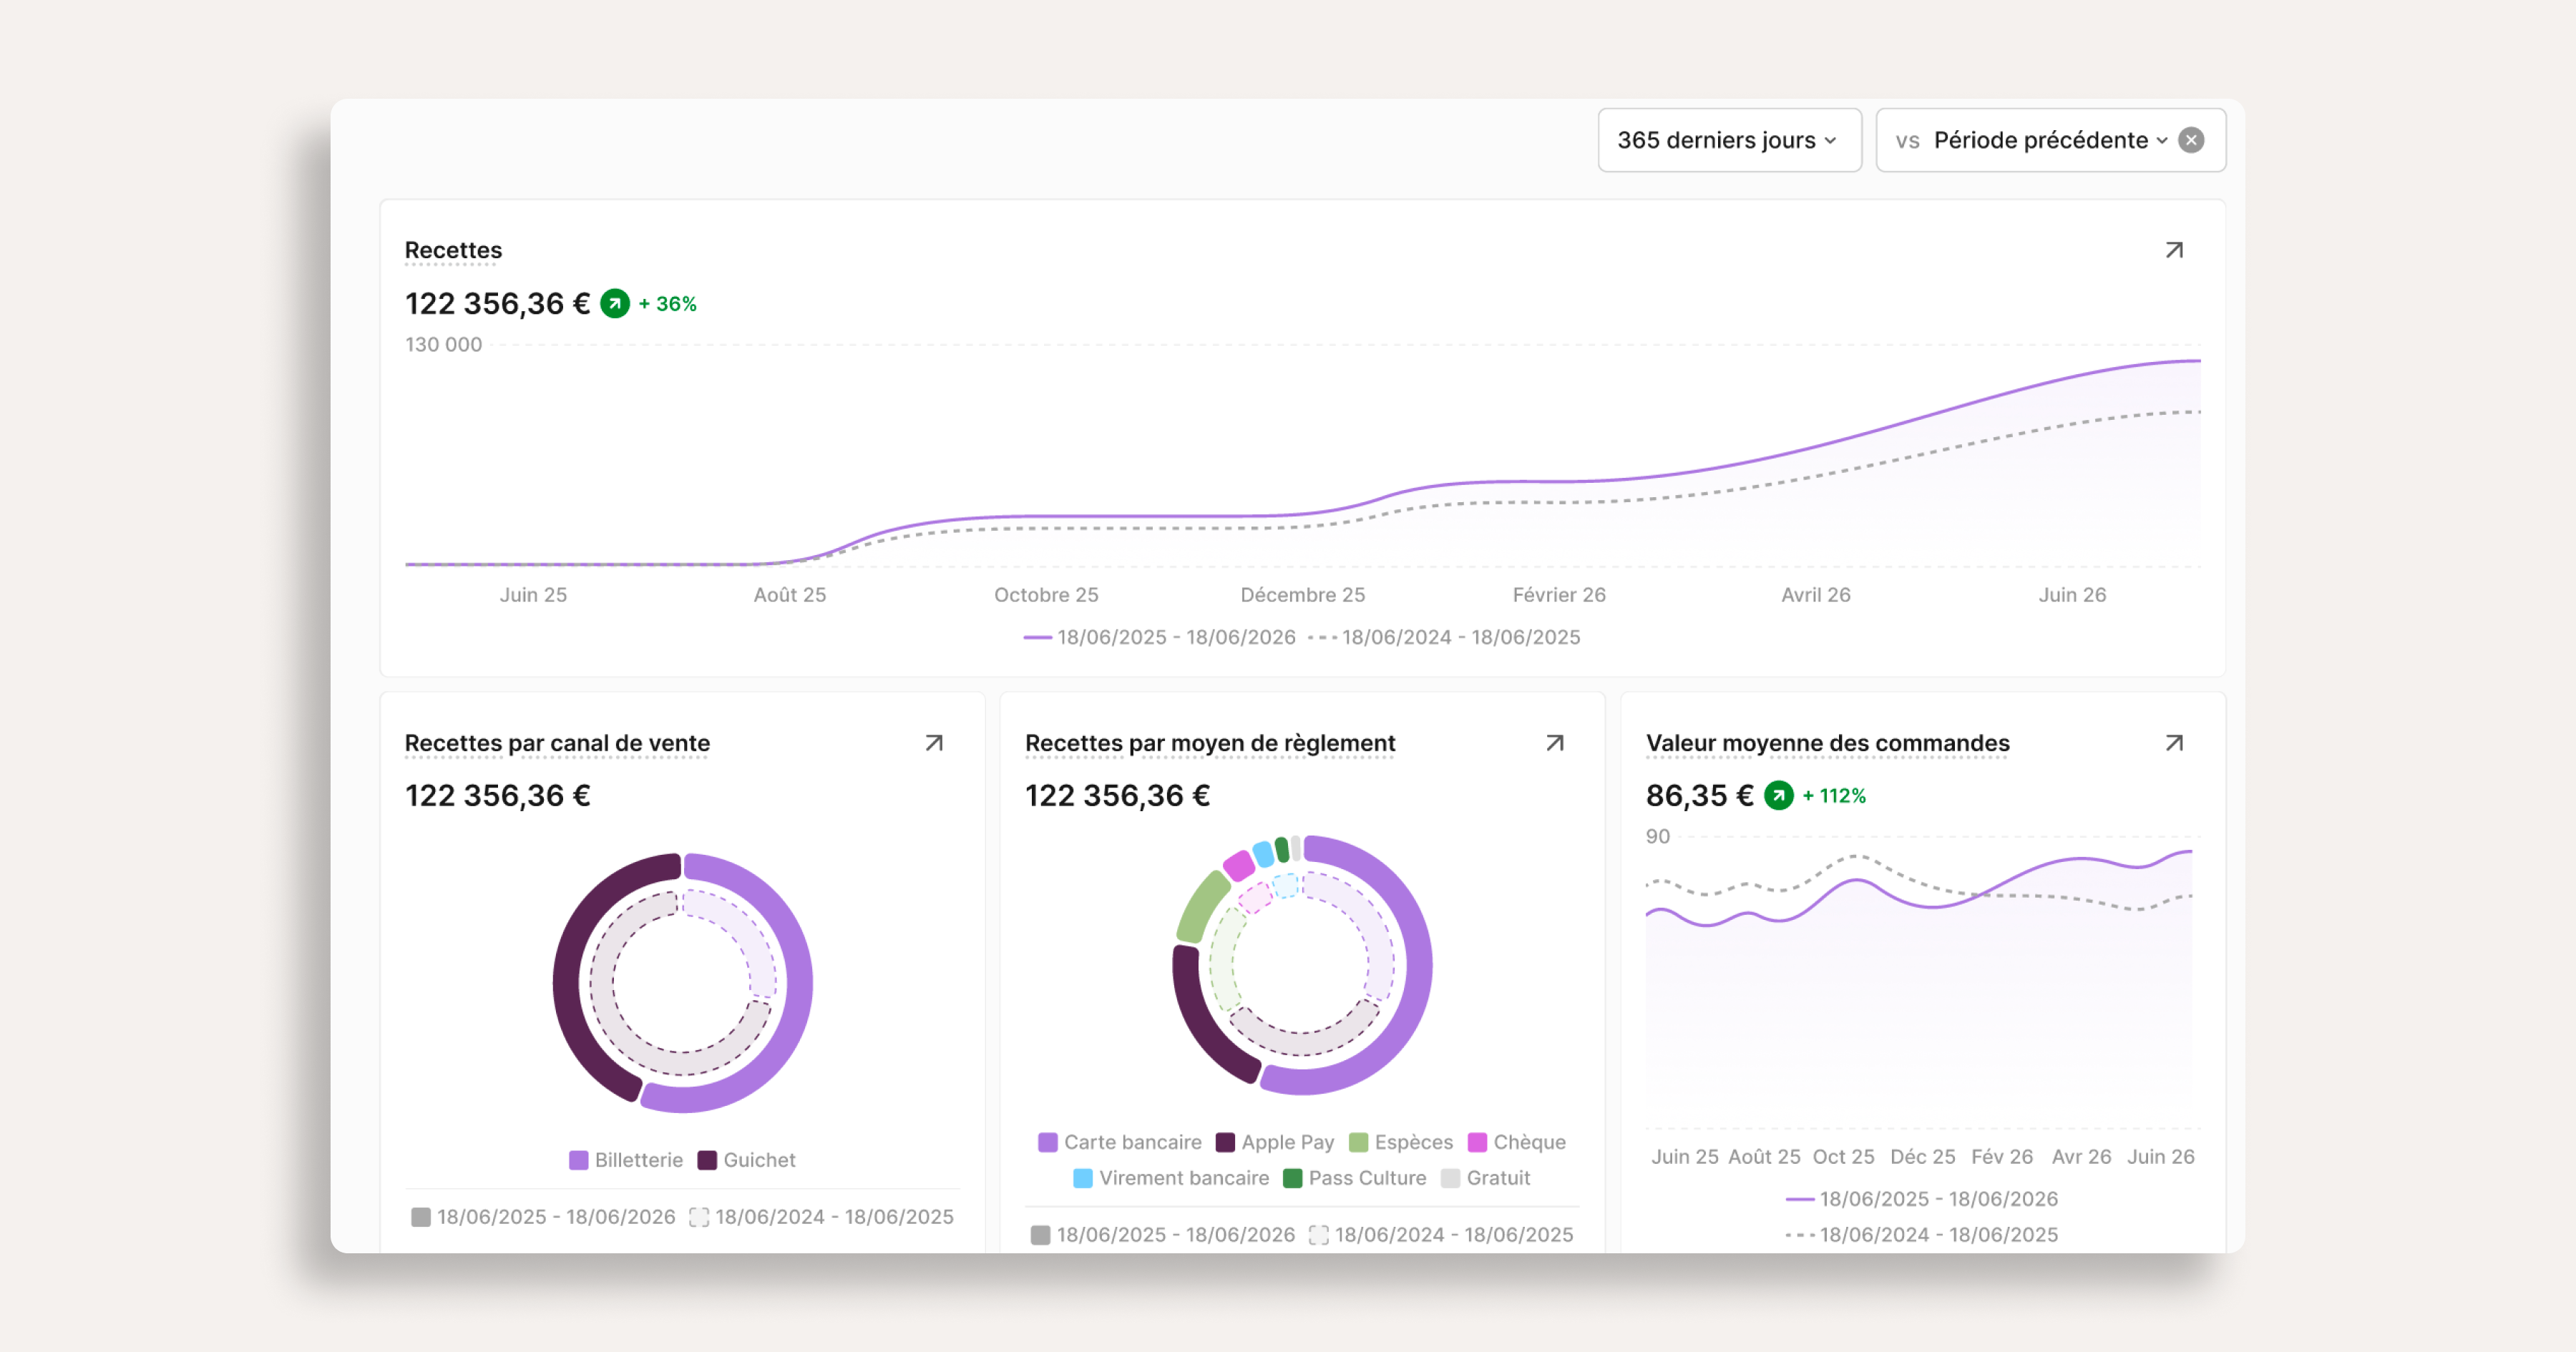Click the 122 356,36 € total under Recettes
The image size is (2576, 1352).
point(497,303)
